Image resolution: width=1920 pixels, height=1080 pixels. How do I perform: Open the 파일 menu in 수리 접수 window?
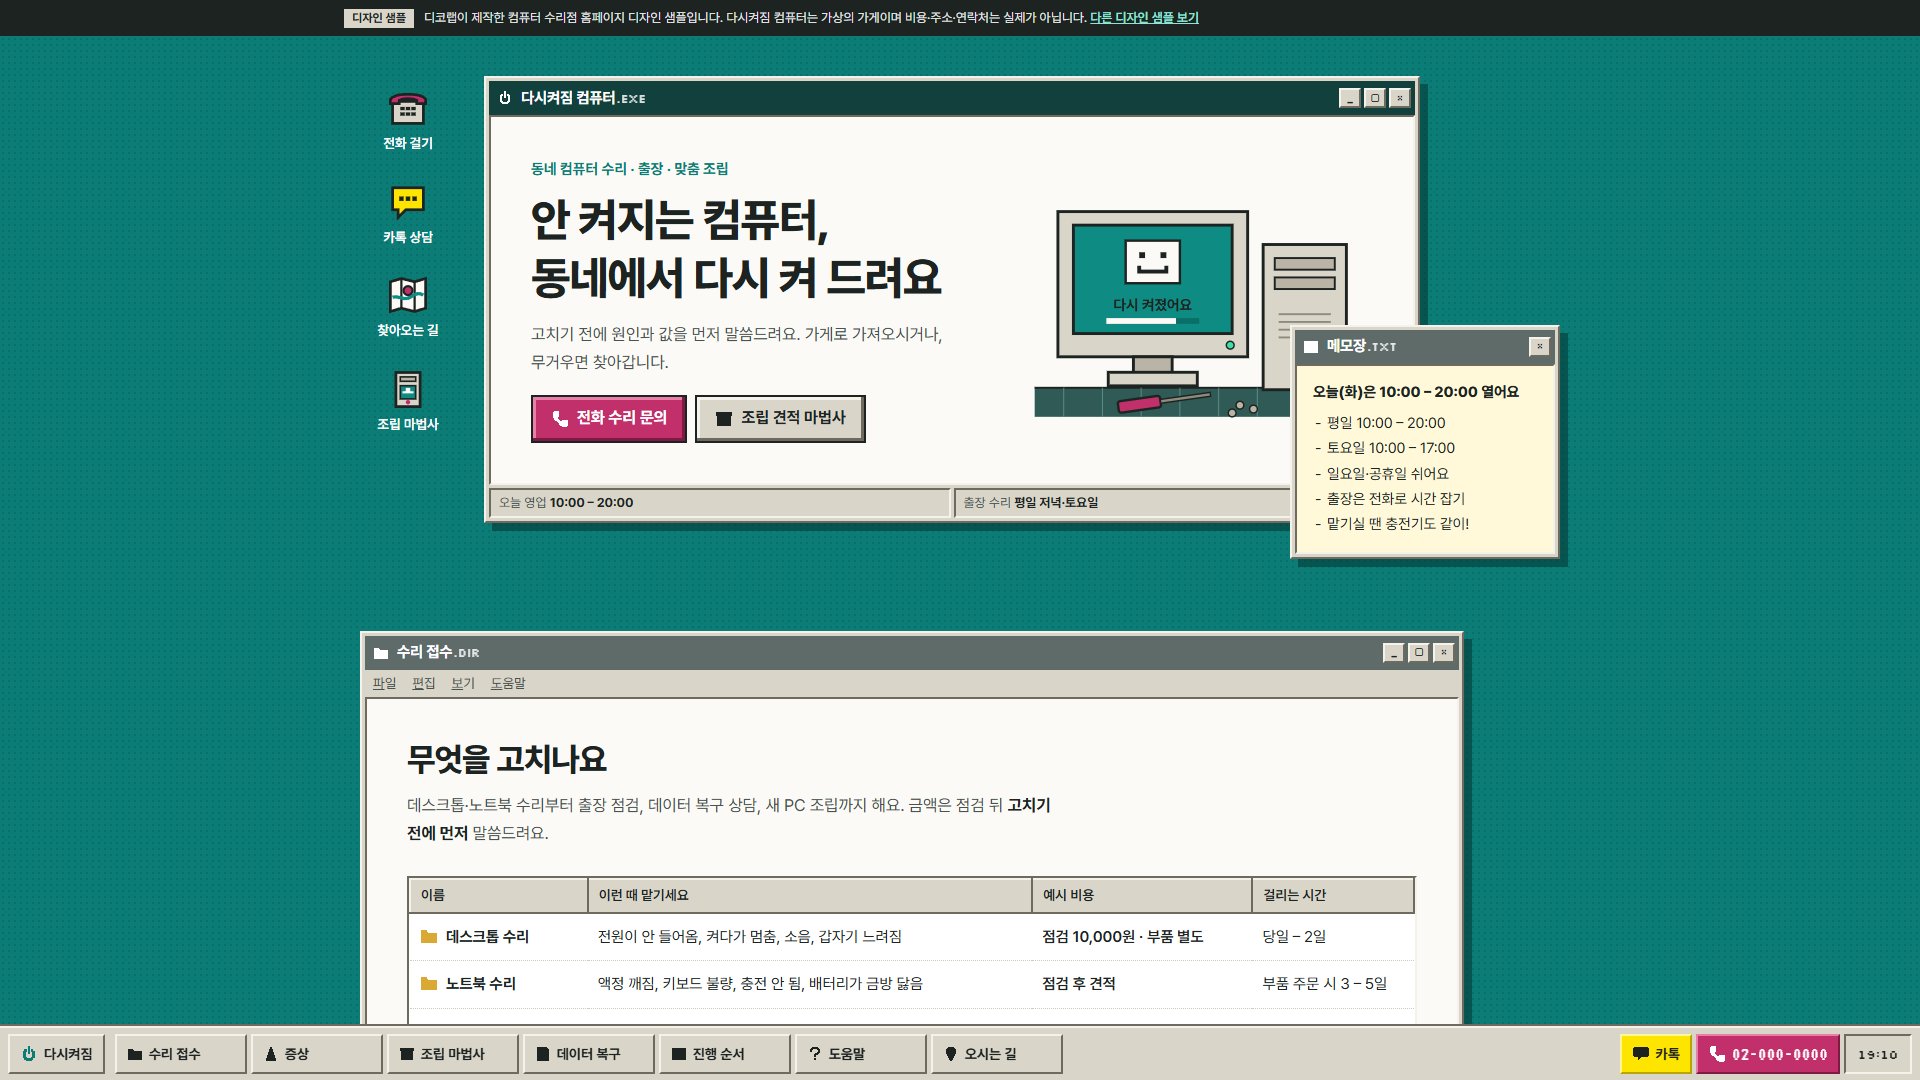point(384,683)
